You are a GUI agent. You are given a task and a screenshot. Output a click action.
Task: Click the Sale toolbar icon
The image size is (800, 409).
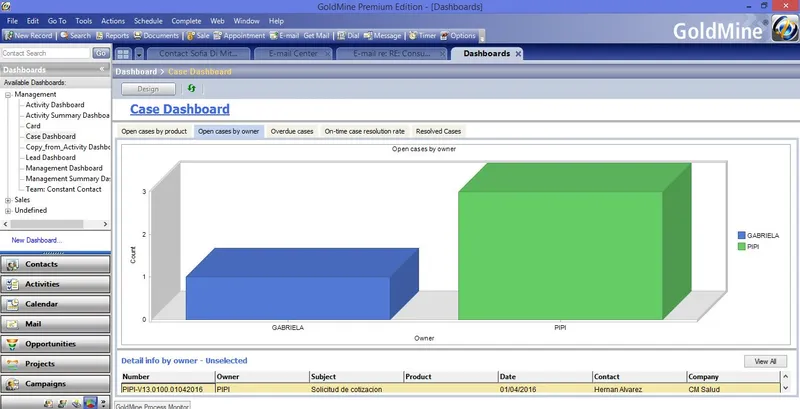pyautogui.click(x=198, y=36)
